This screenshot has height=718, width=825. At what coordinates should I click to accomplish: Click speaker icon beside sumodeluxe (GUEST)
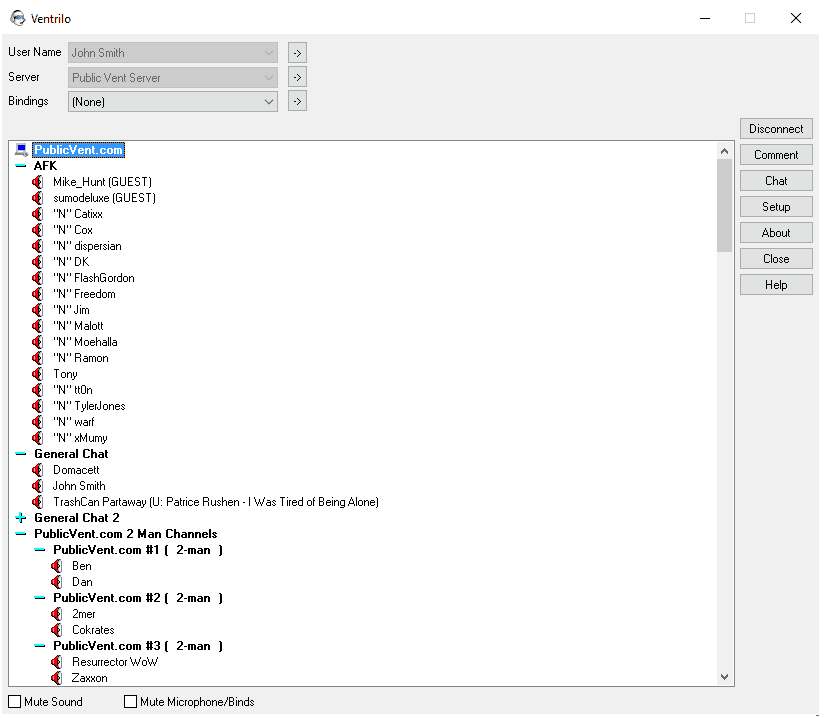(x=37, y=198)
